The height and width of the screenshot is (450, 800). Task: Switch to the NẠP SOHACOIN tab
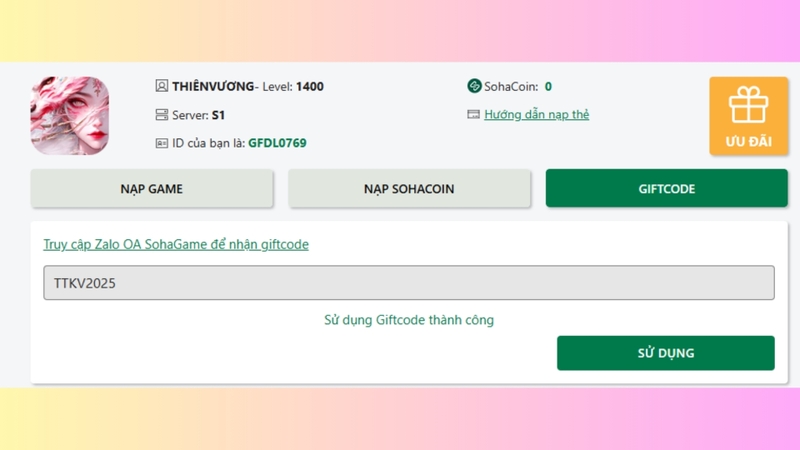click(409, 189)
